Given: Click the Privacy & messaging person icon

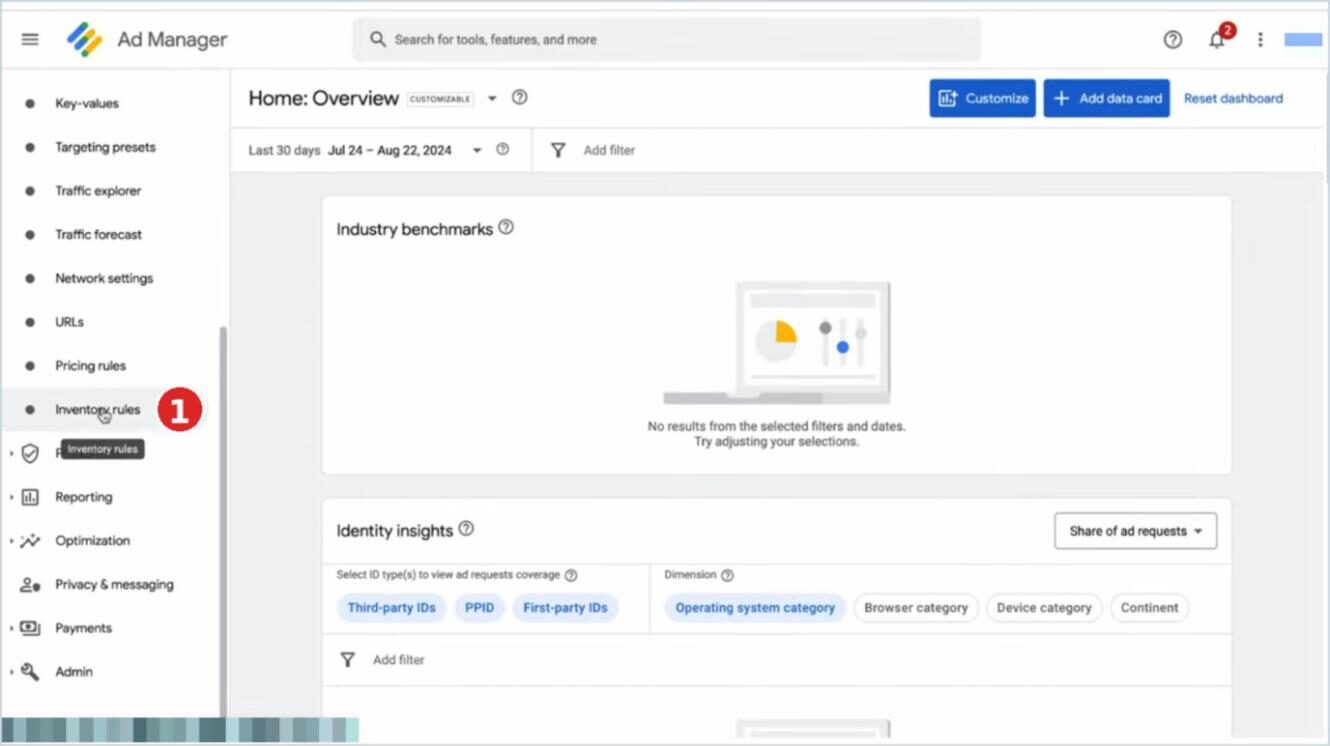Looking at the screenshot, I should tap(30, 585).
